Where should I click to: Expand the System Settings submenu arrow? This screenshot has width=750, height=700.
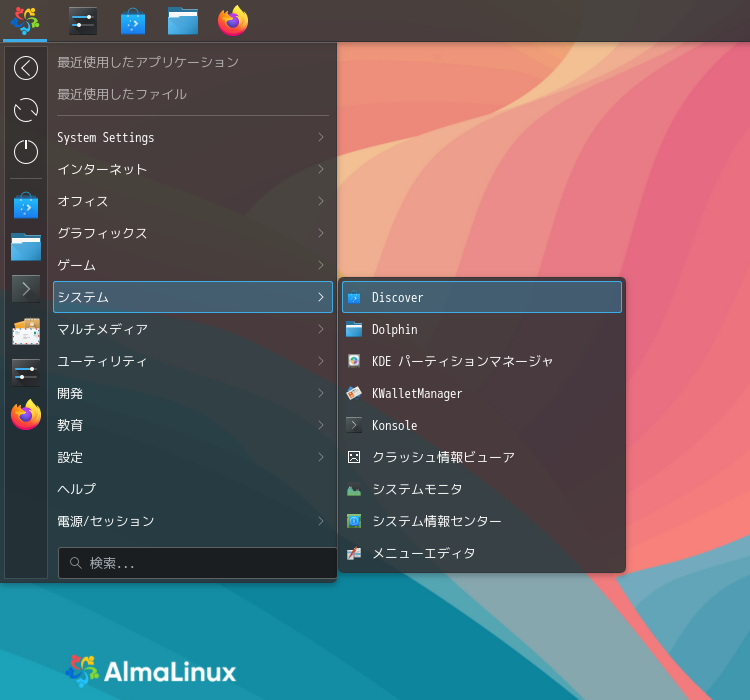tap(321, 137)
